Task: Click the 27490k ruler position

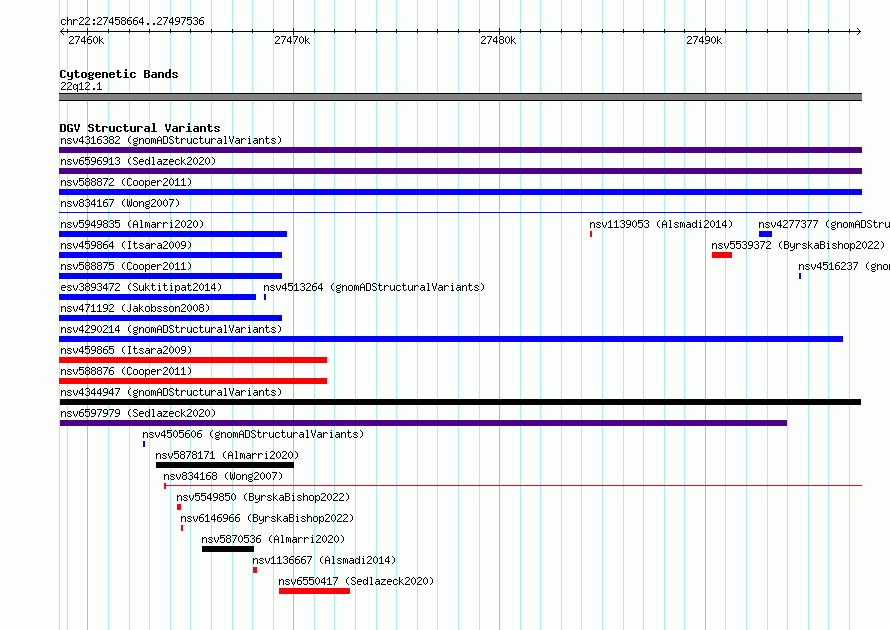Action: click(x=704, y=40)
